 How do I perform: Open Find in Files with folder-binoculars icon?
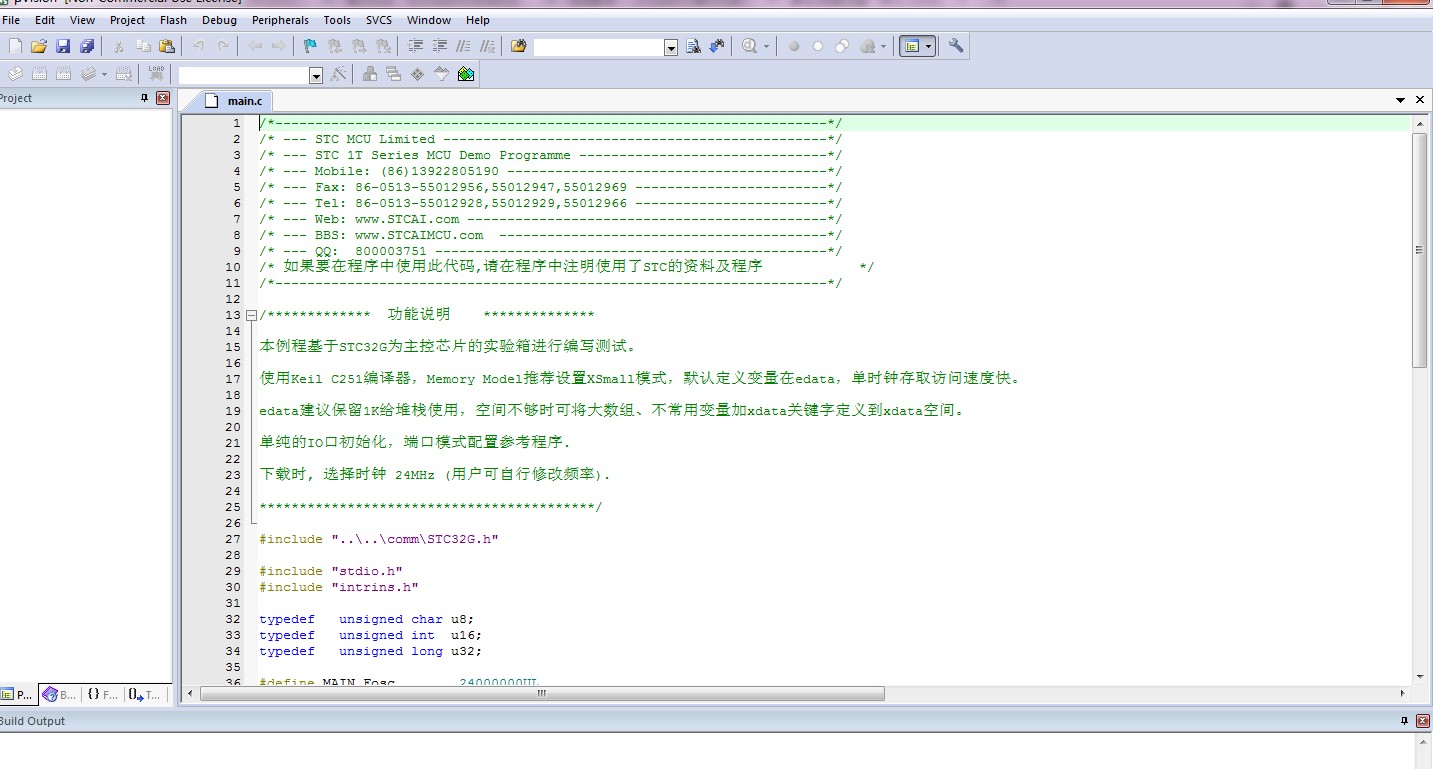(518, 46)
